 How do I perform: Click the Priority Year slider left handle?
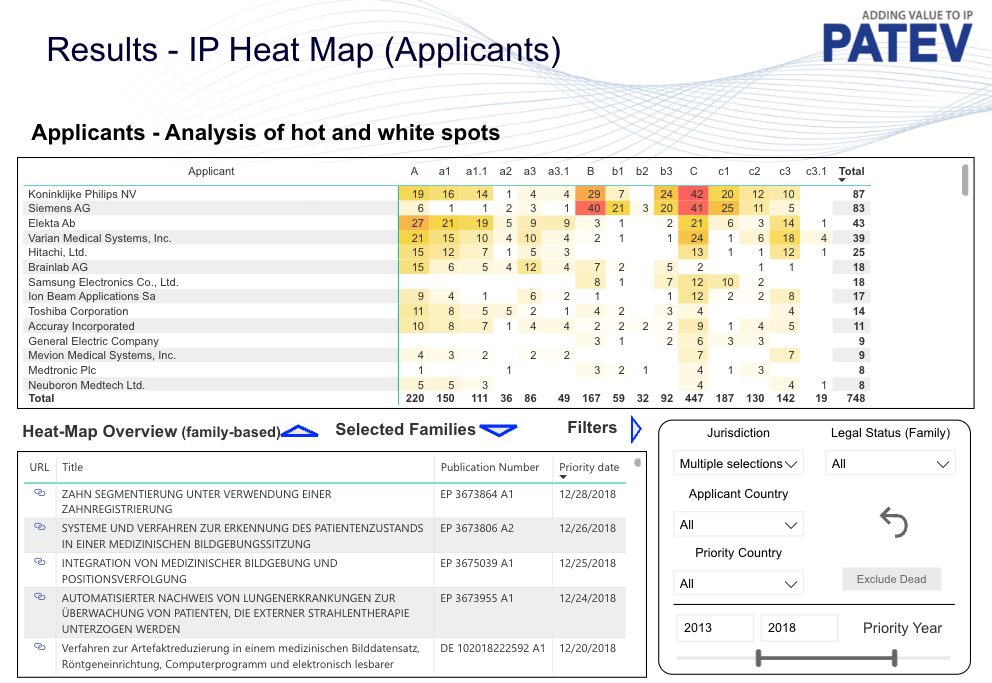pyautogui.click(x=759, y=657)
